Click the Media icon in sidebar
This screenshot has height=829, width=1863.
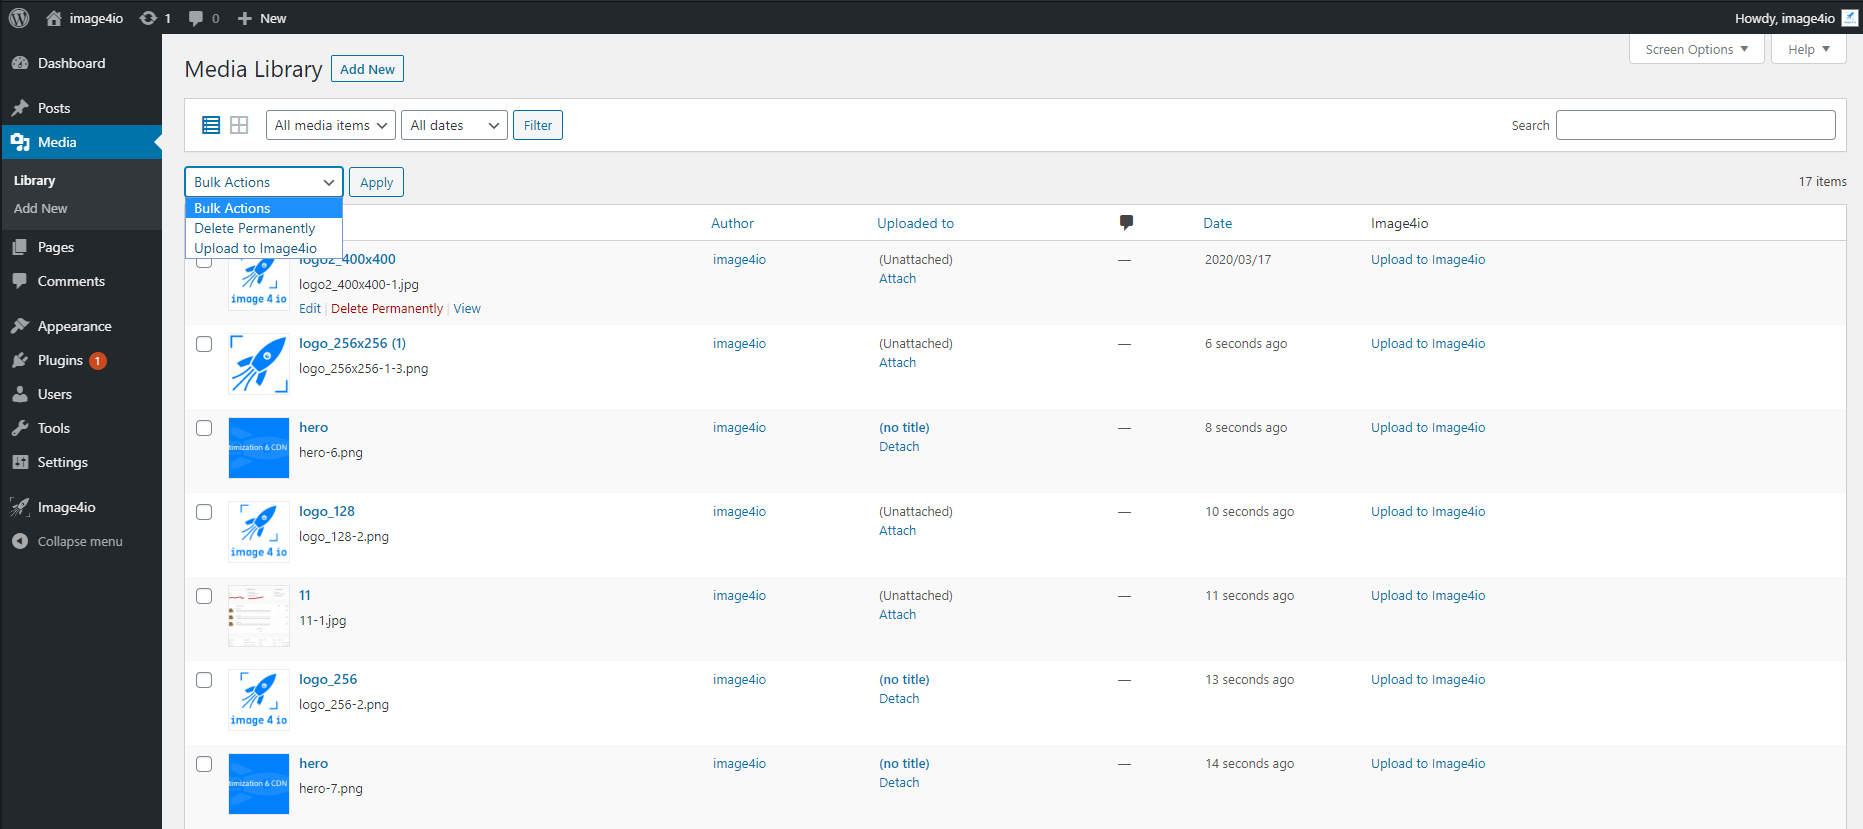click(20, 142)
